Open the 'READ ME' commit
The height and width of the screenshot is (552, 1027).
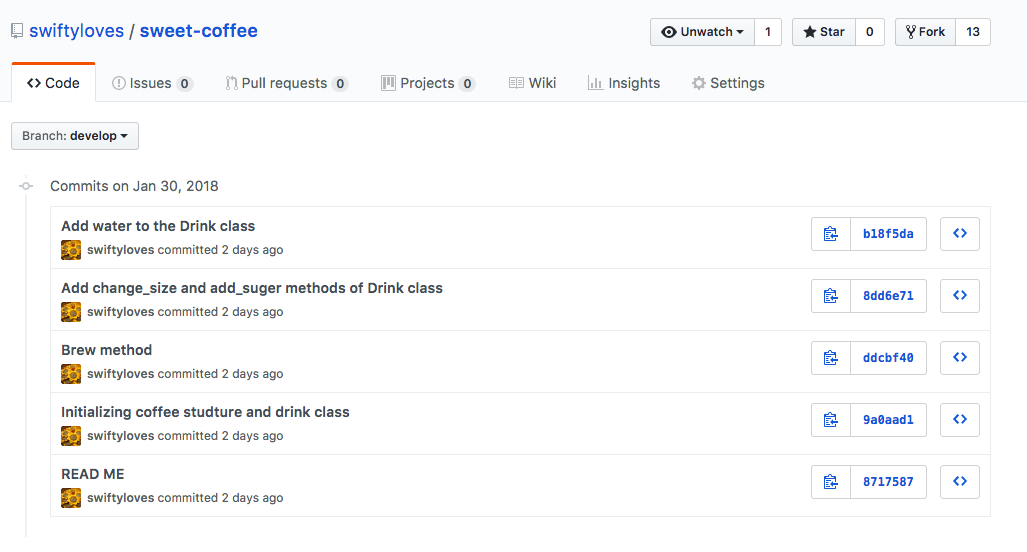[92, 474]
